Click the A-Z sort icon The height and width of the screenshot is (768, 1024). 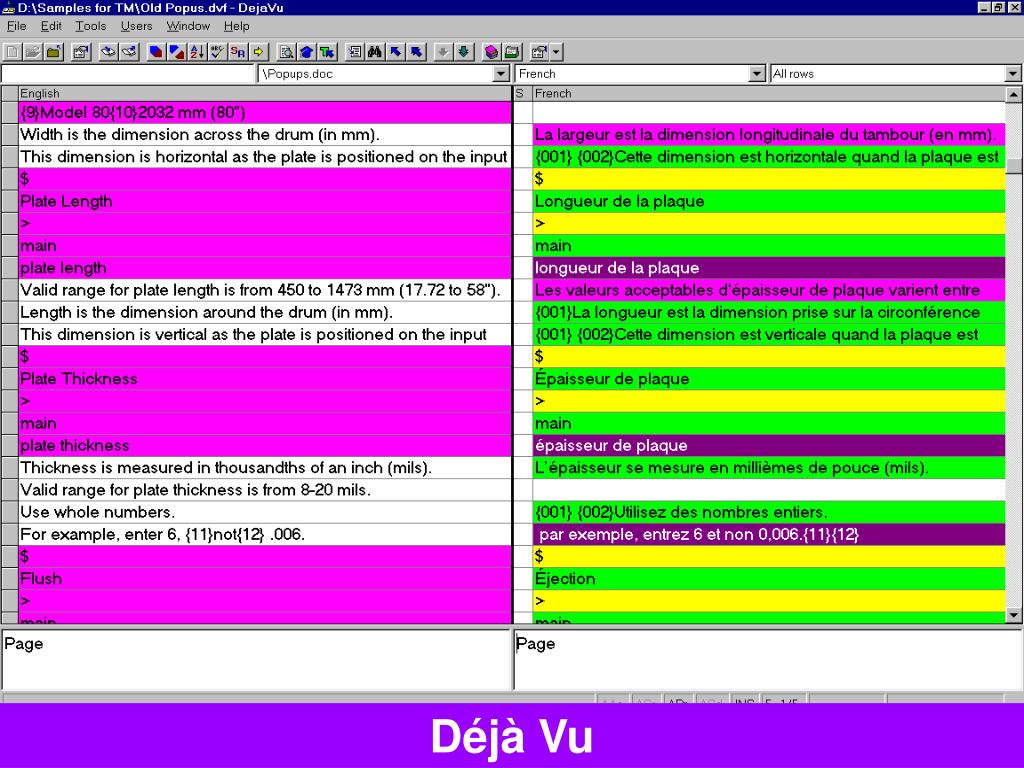click(197, 52)
